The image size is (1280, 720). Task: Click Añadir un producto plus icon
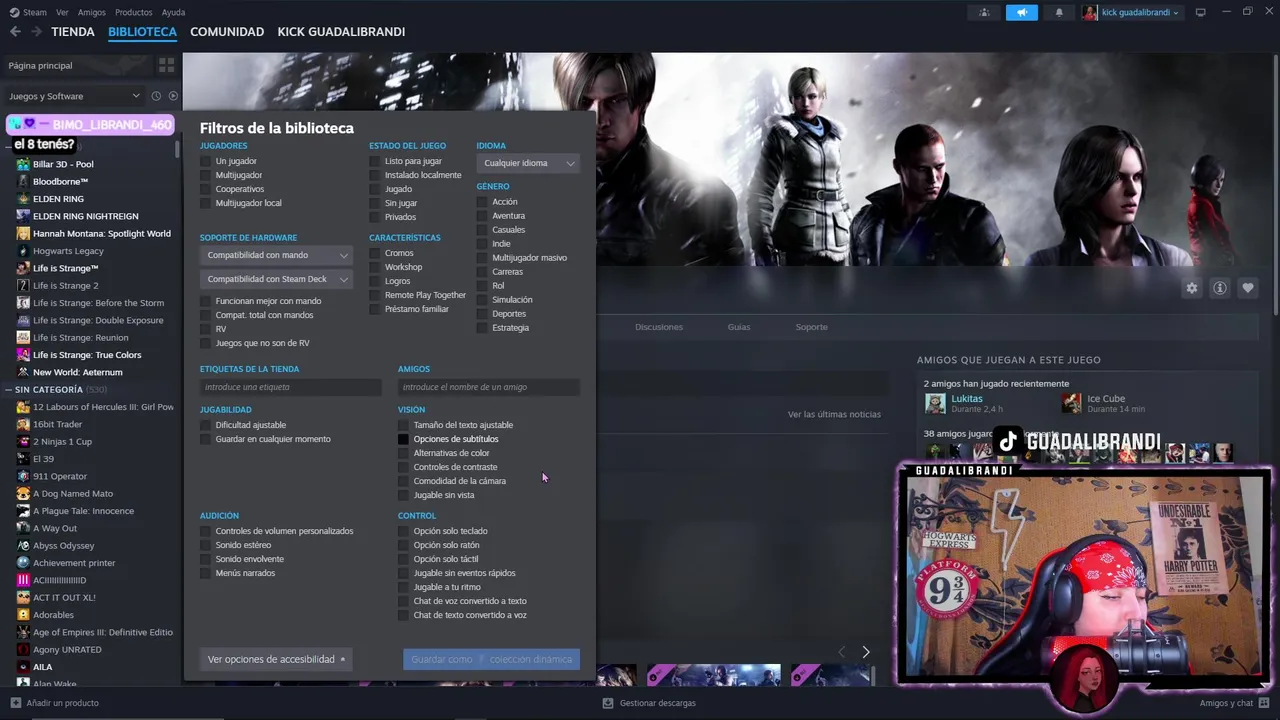[x=15, y=703]
